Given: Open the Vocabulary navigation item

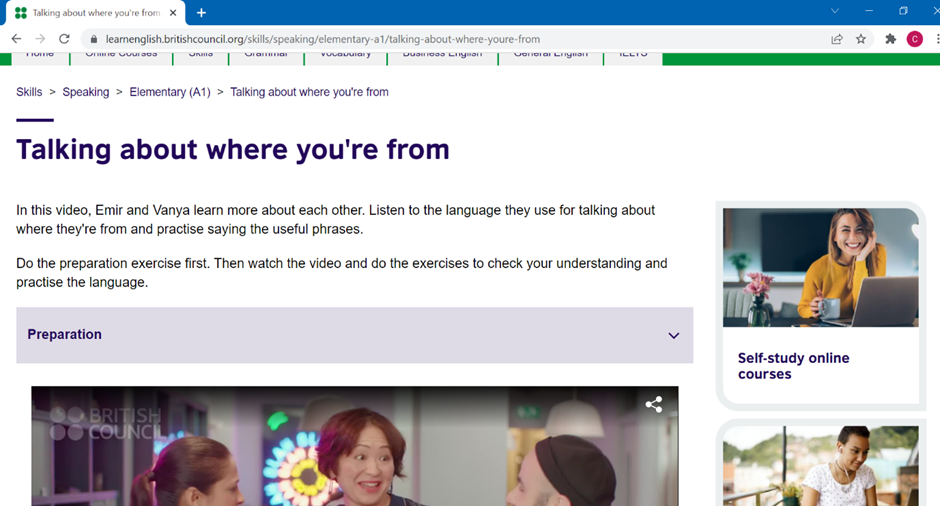Looking at the screenshot, I should click(x=345, y=56).
